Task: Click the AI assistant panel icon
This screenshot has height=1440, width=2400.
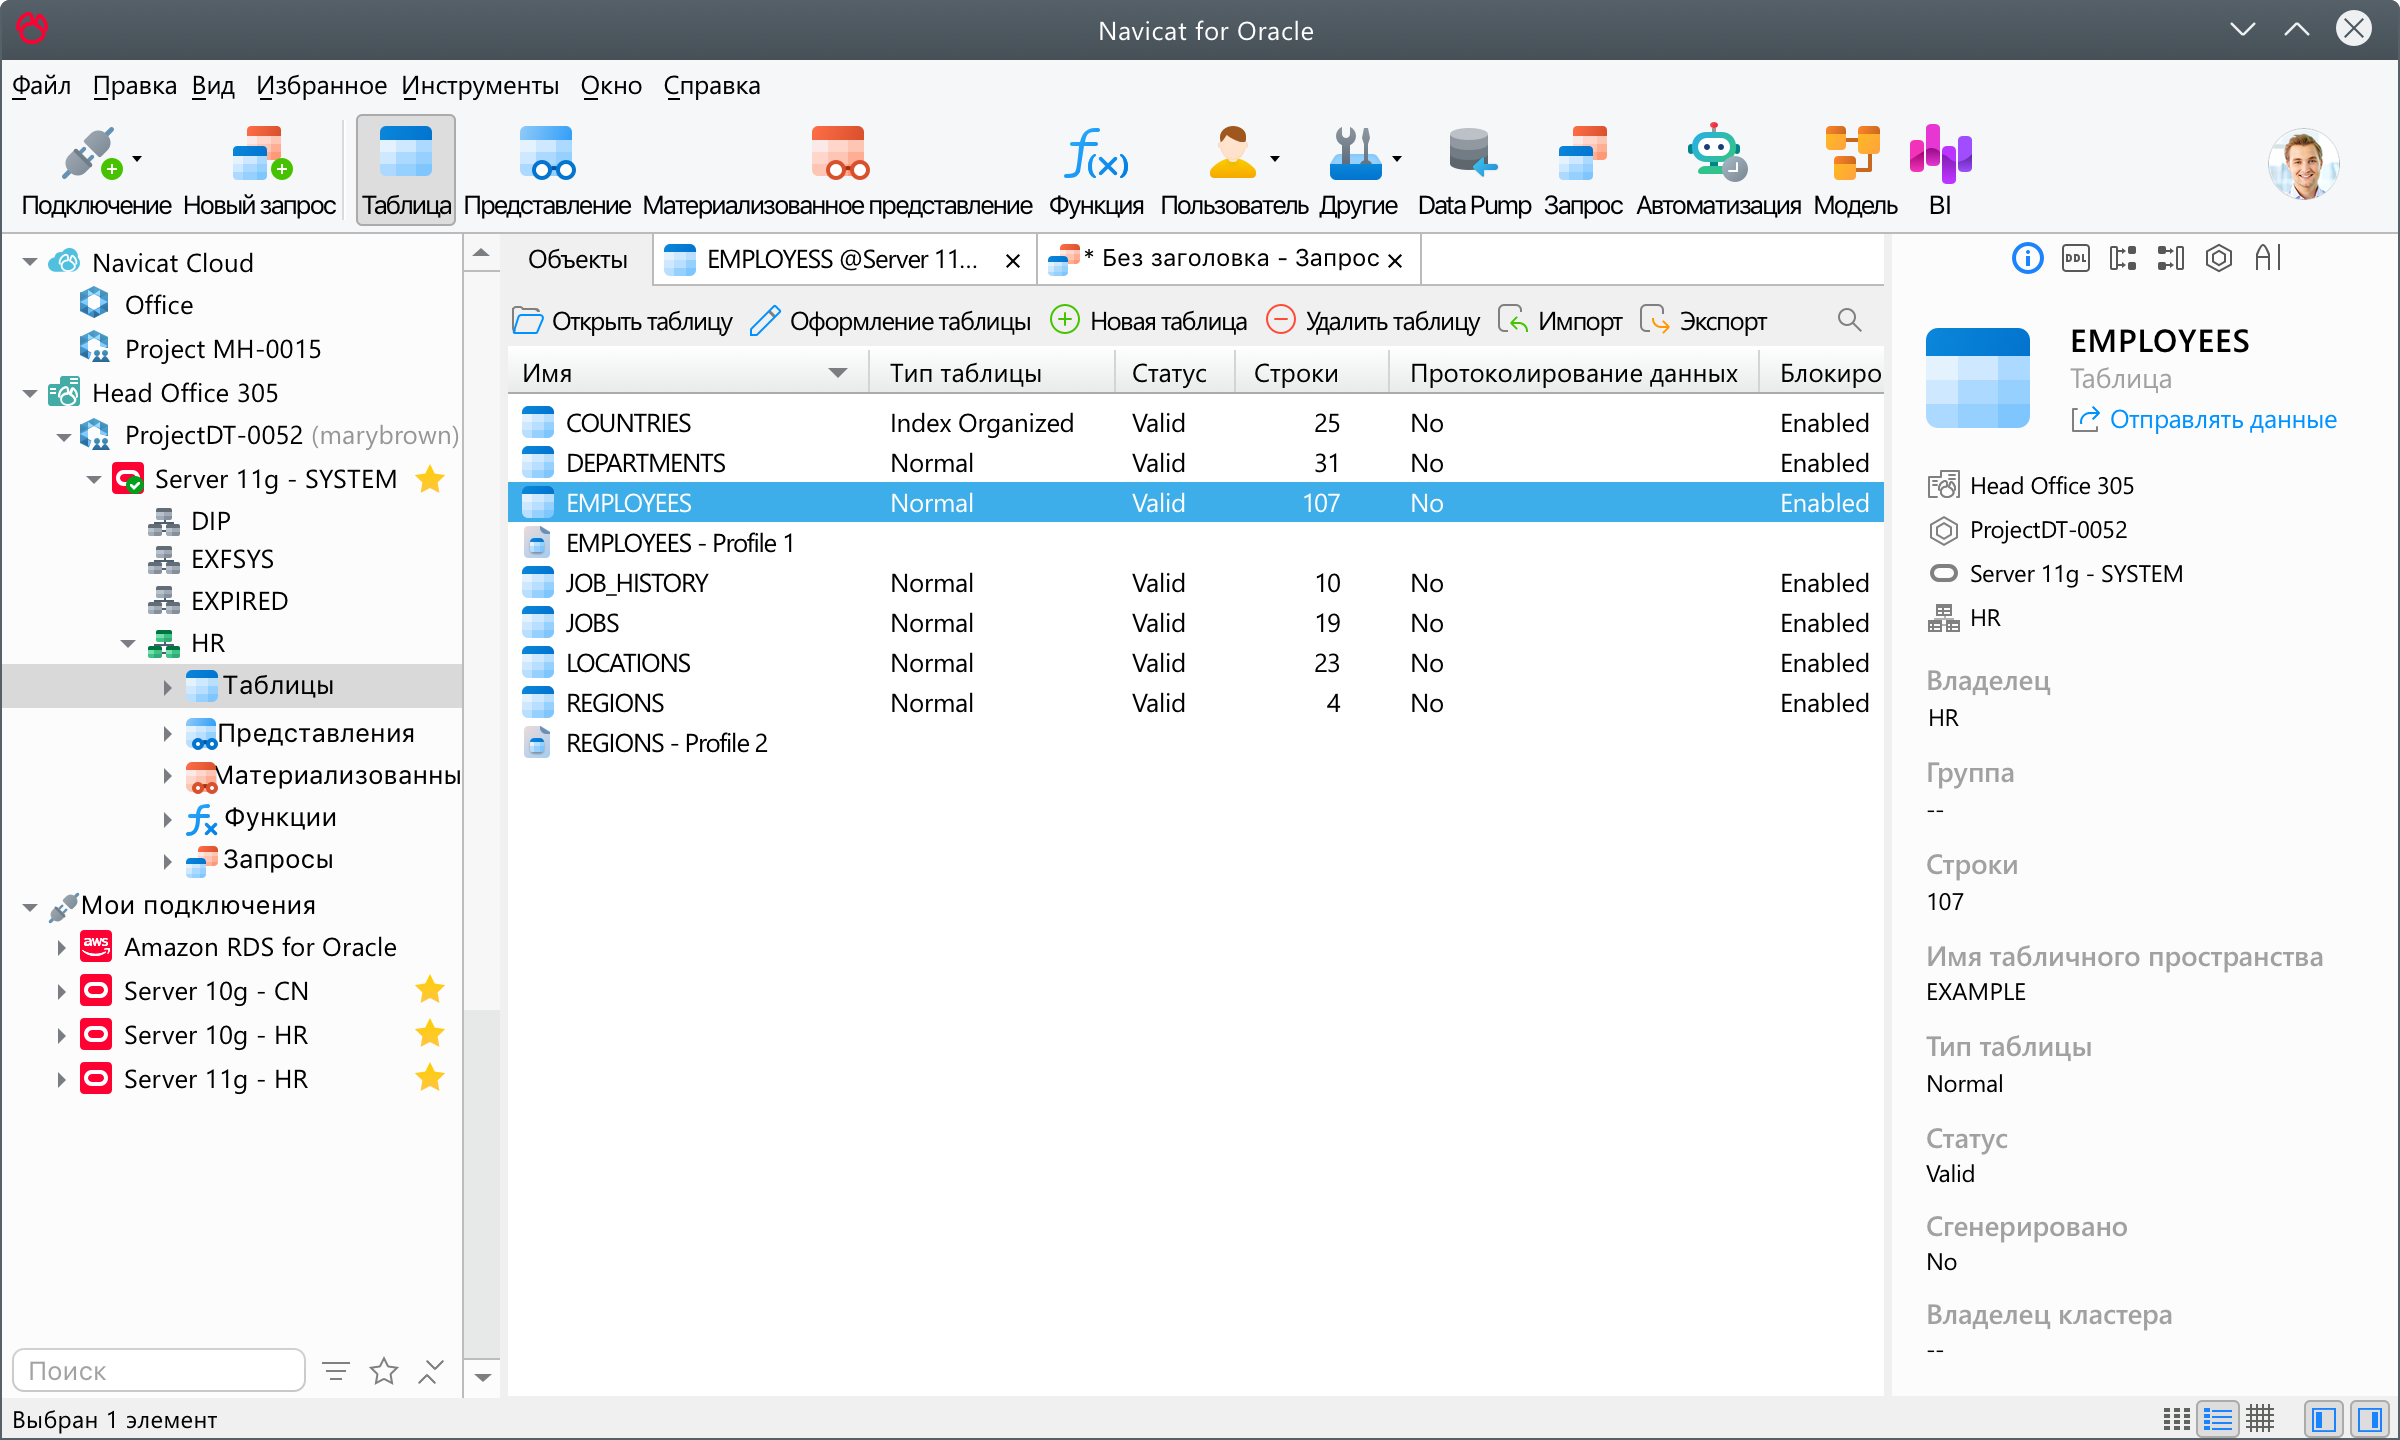Action: (x=2268, y=259)
